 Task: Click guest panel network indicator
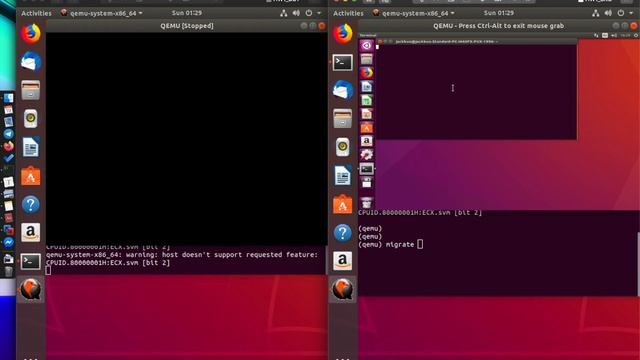tap(596, 36)
